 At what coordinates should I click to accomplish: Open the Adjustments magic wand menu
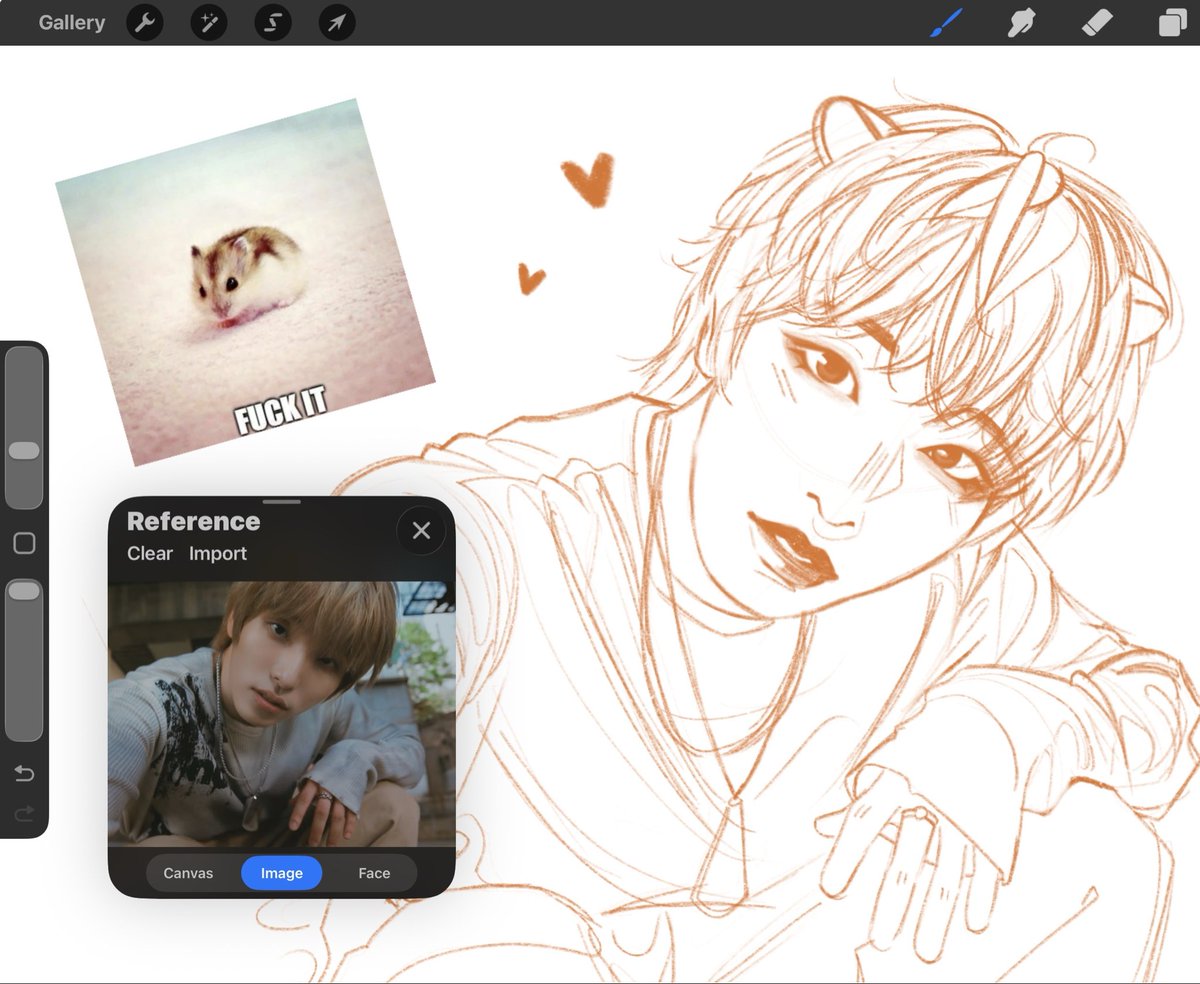209,22
